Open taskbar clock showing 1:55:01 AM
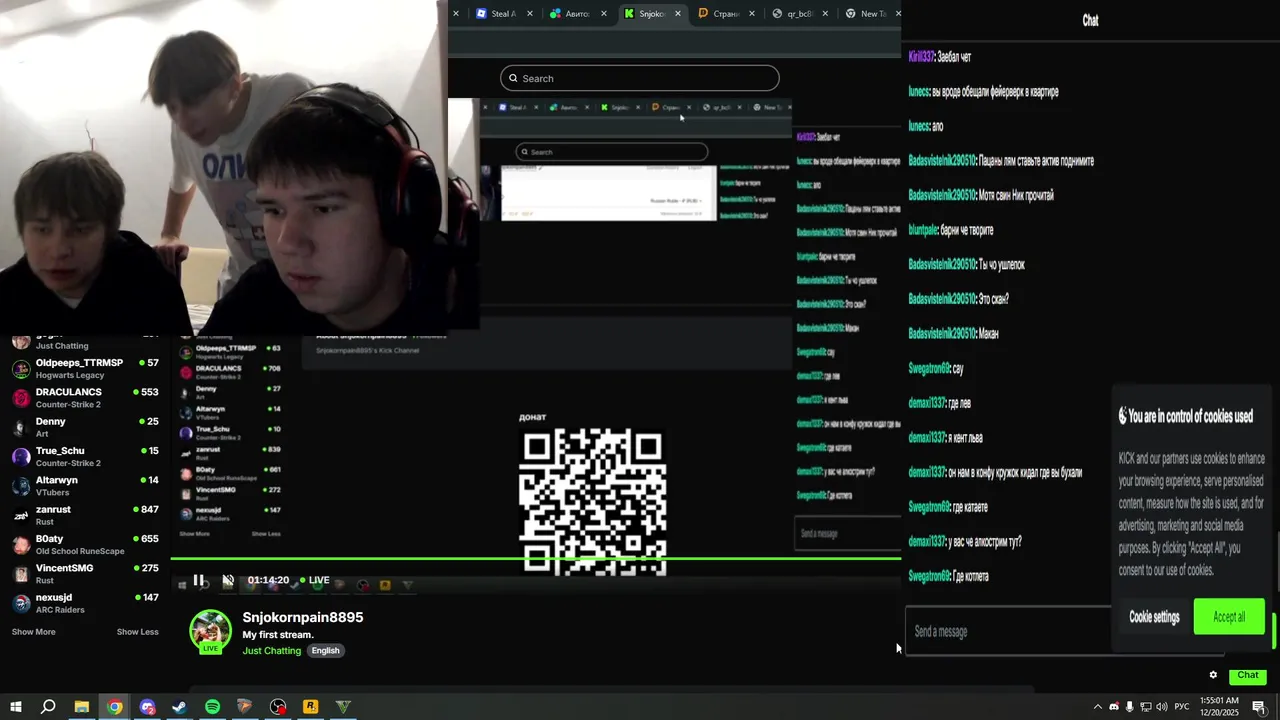 point(1220,707)
